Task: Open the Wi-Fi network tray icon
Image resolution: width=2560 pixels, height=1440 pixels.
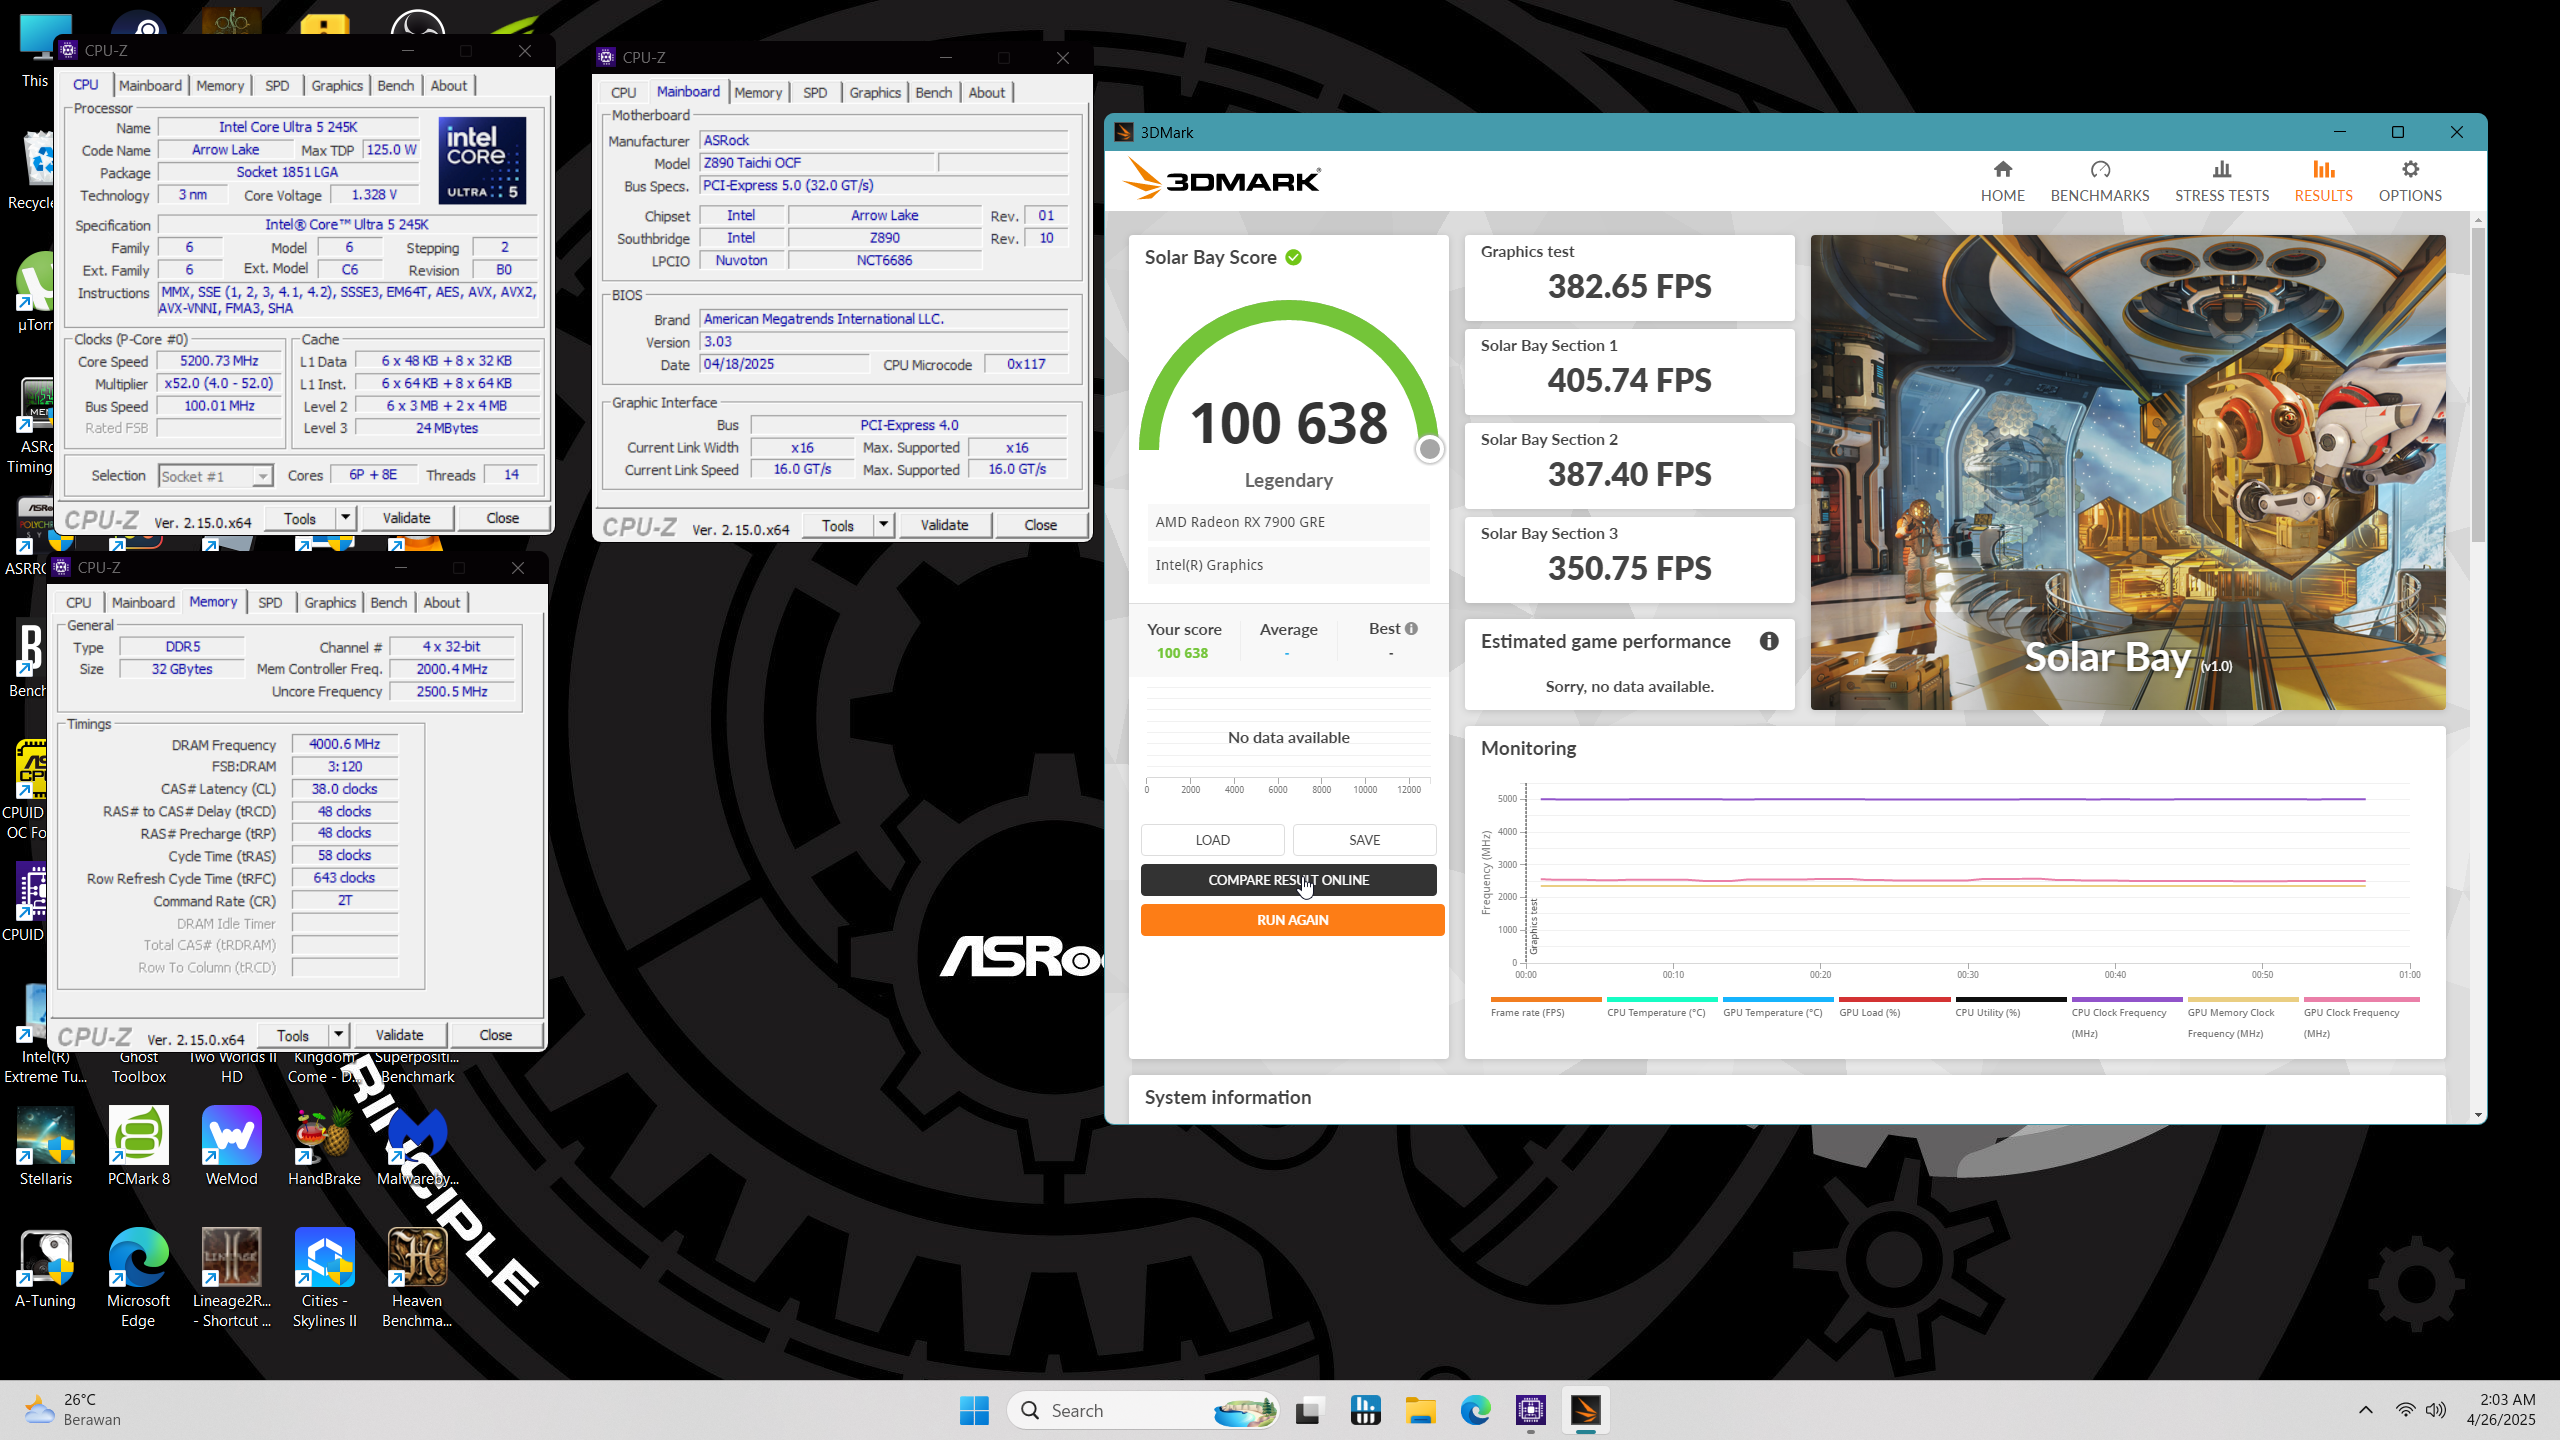Action: pyautogui.click(x=2405, y=1410)
